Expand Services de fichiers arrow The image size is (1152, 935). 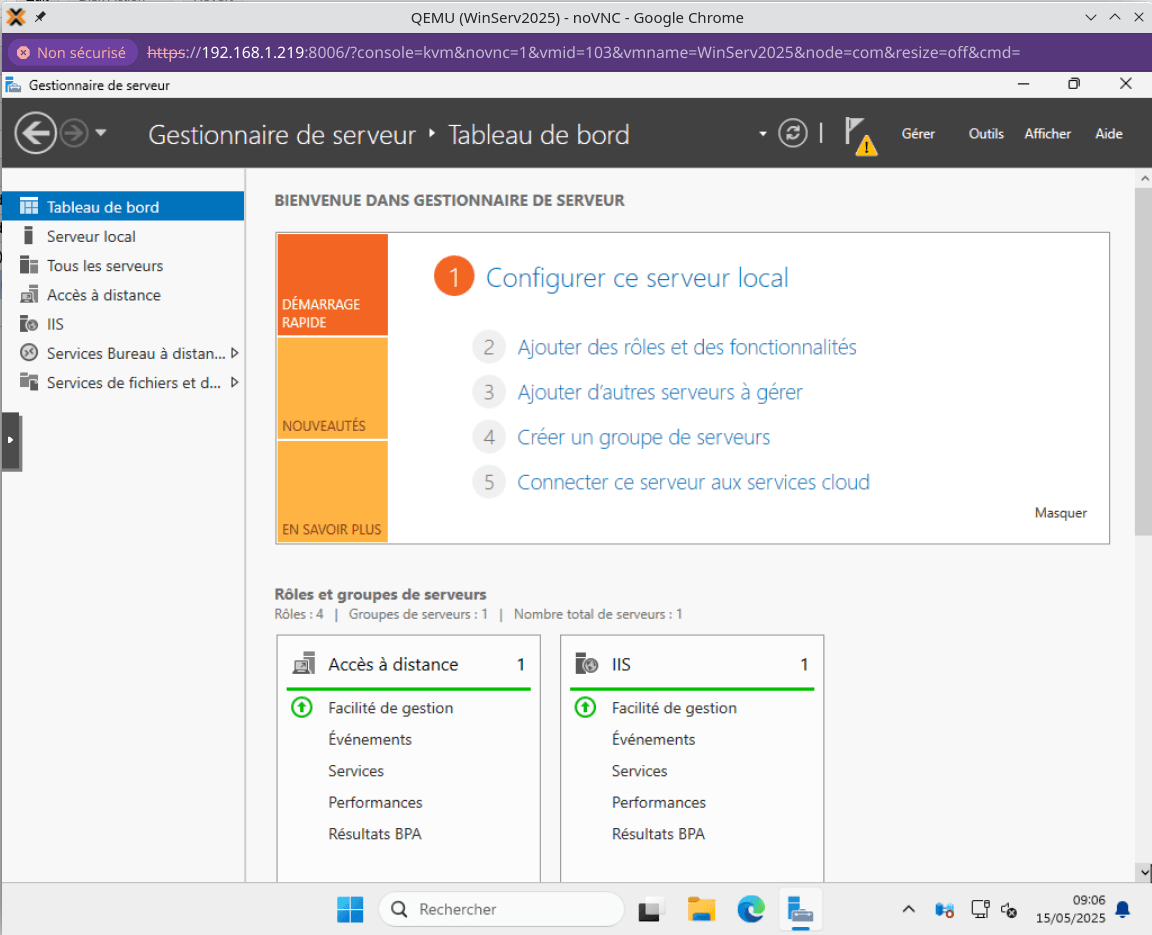tap(234, 382)
